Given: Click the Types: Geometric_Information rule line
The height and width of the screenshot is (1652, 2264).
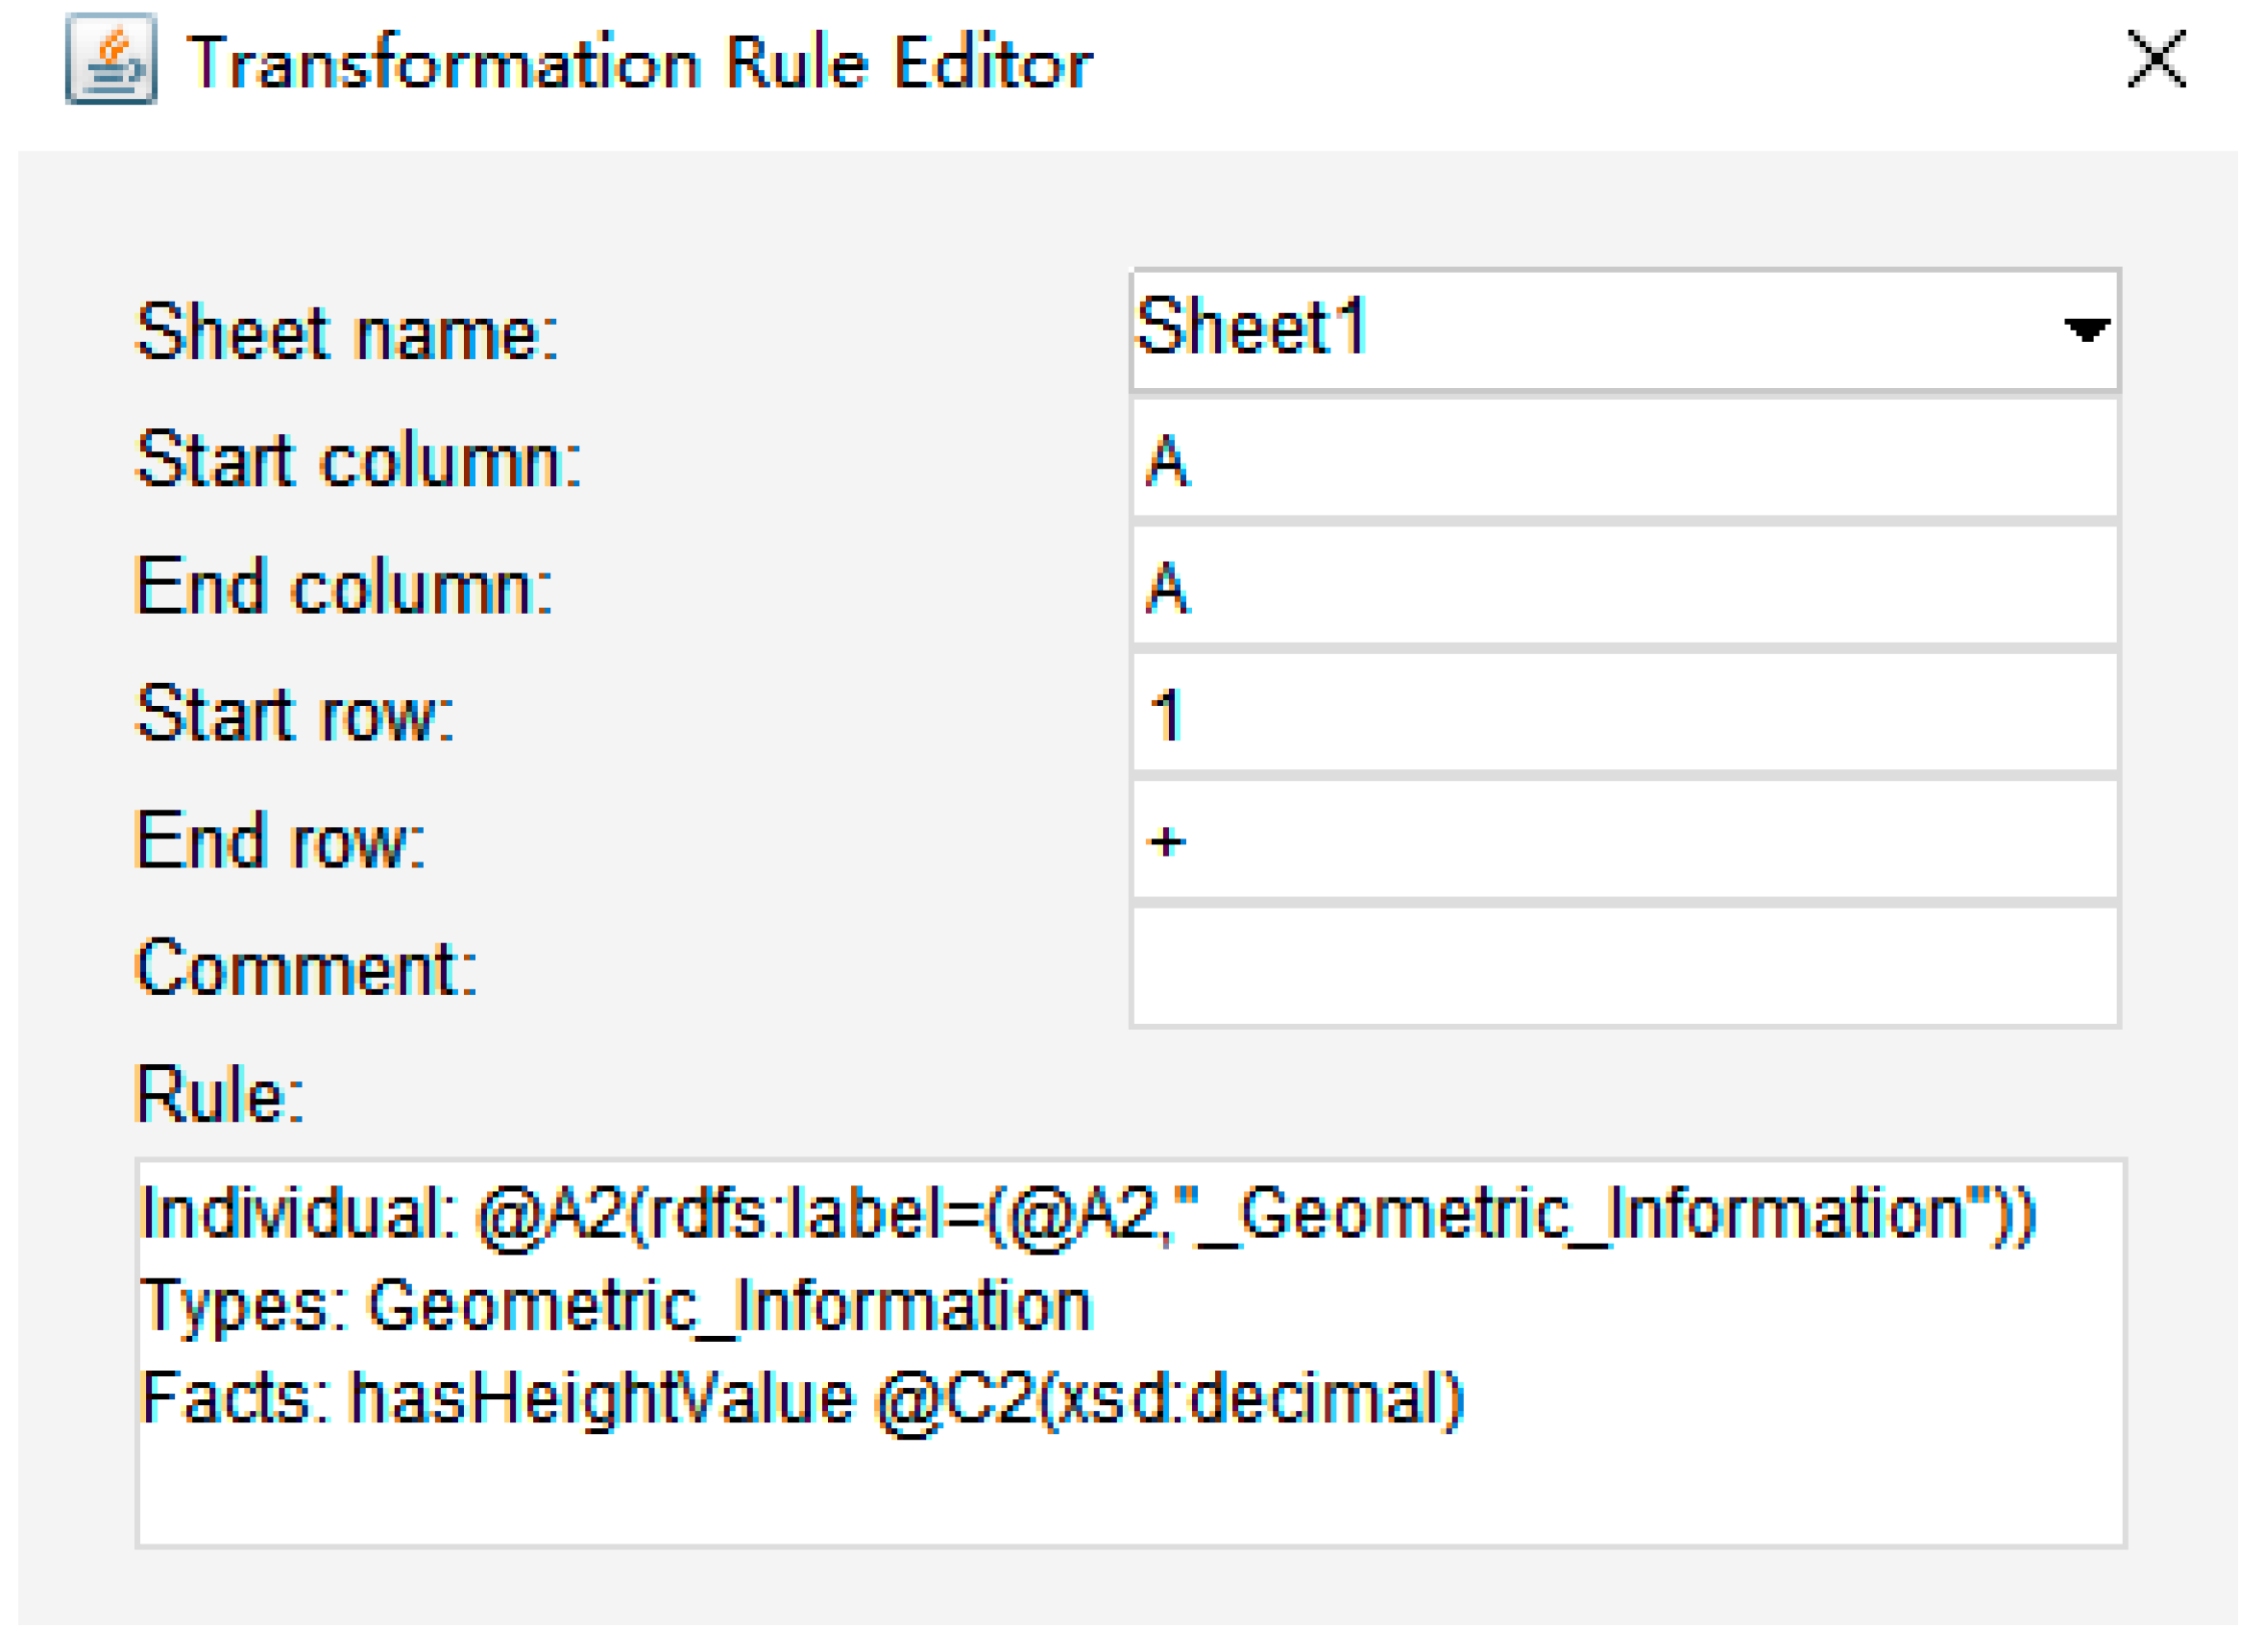Looking at the screenshot, I should point(615,1306).
